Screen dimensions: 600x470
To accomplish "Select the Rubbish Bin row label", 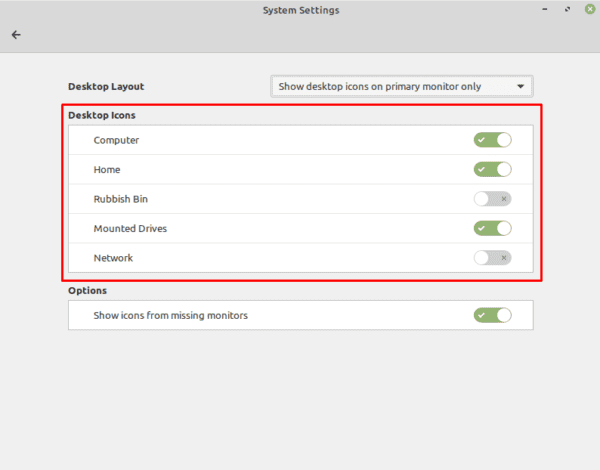I will pyautogui.click(x=121, y=199).
